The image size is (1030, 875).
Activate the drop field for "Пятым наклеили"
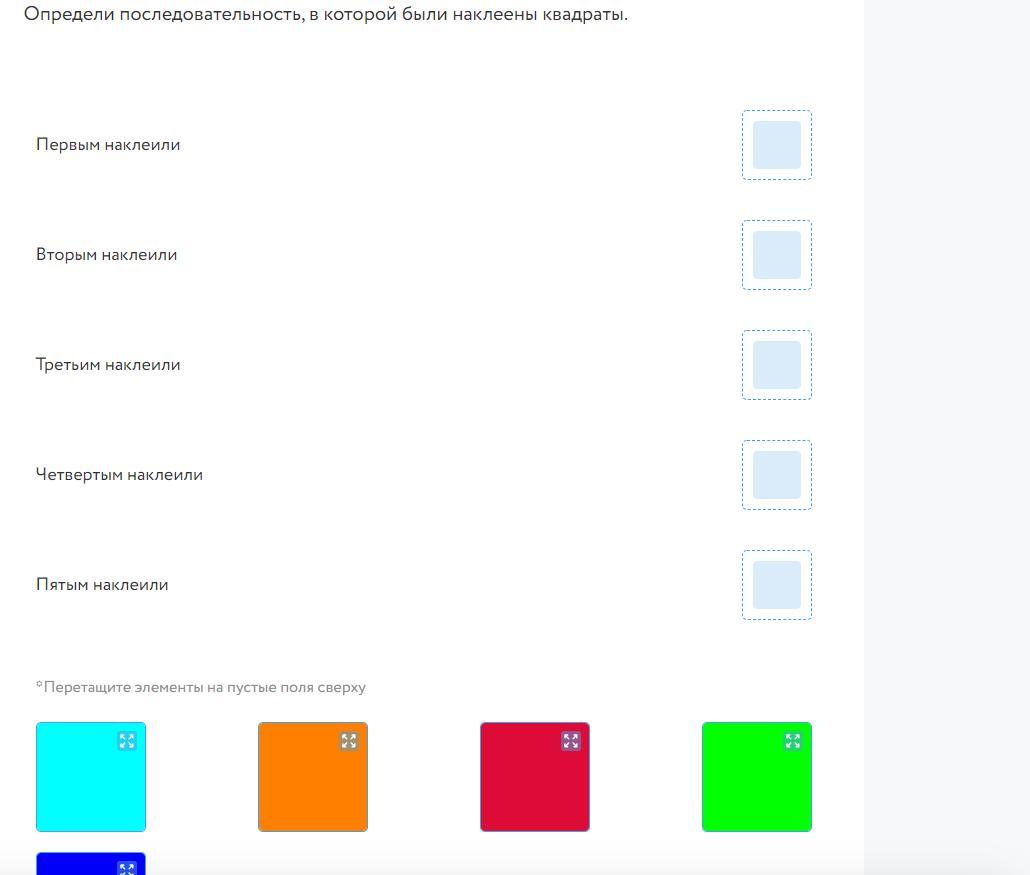coord(777,585)
